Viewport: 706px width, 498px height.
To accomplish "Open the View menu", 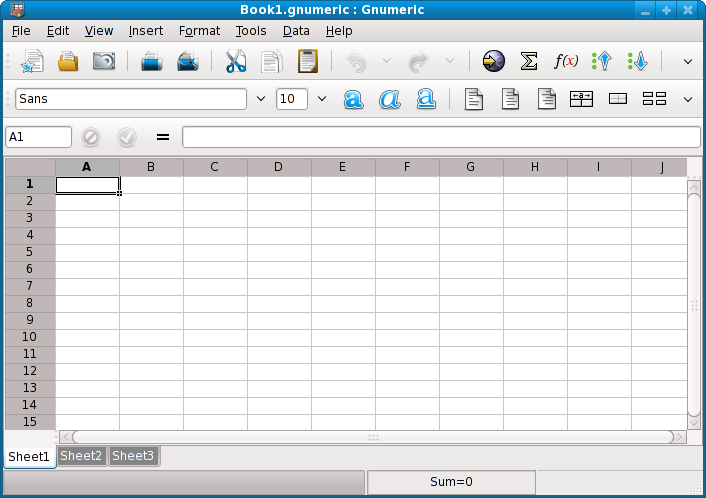I will point(99,31).
